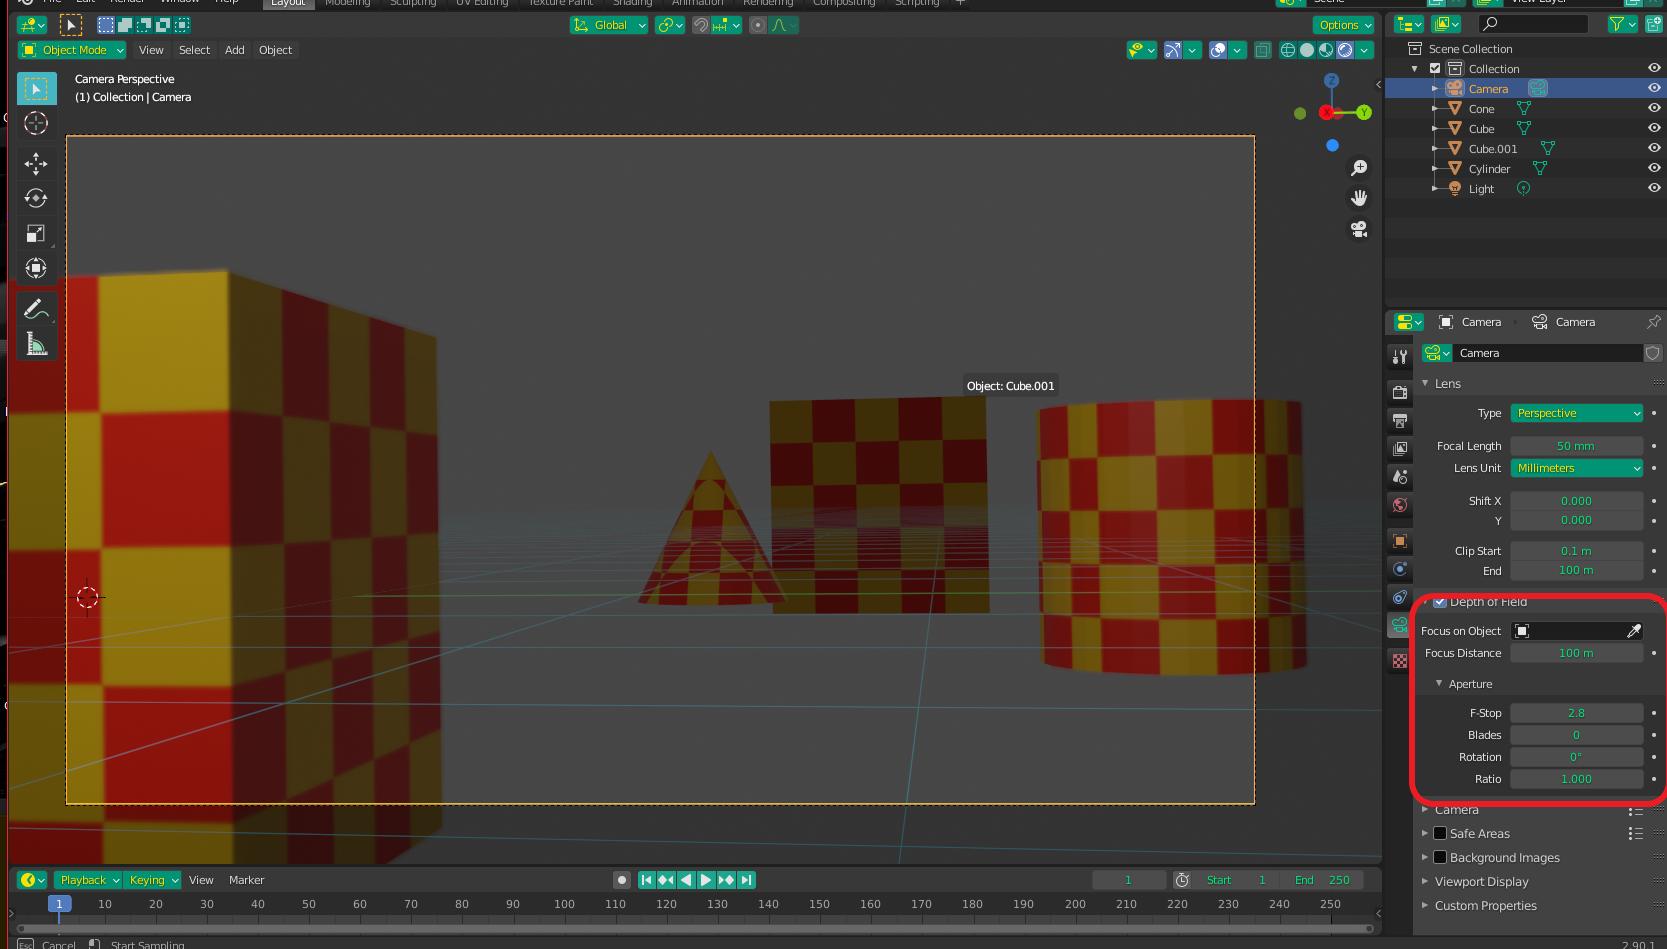This screenshot has height=949, width=1667.
Task: Select the Transform tool in toolbar
Action: 36,268
